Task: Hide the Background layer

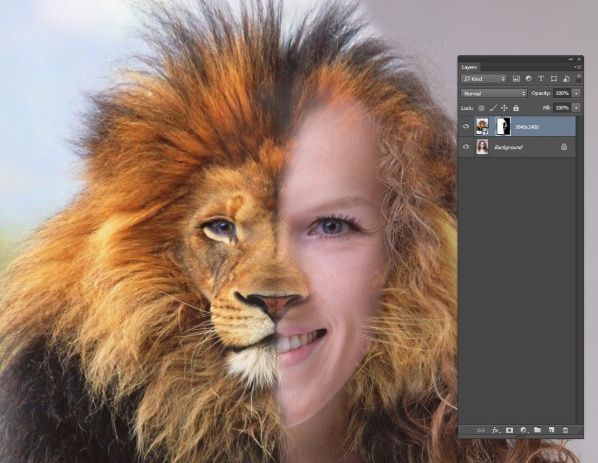Action: (x=466, y=147)
